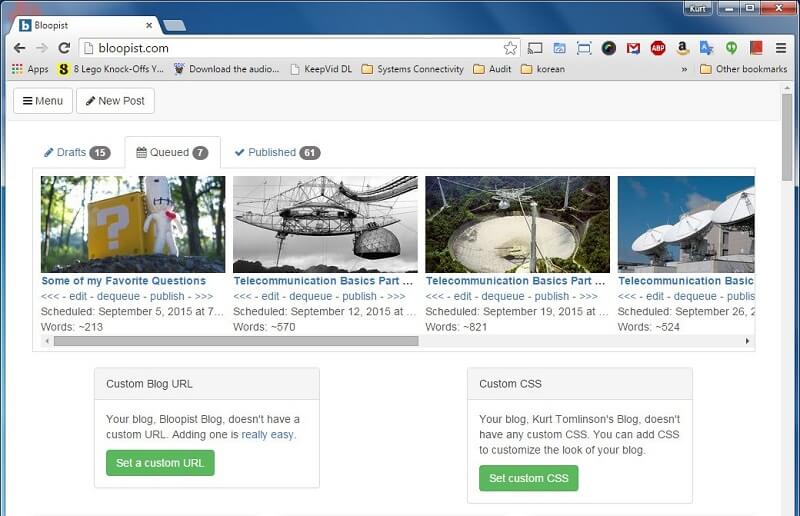Open a new browser tab
Image resolution: width=800 pixels, height=516 pixels.
click(174, 26)
